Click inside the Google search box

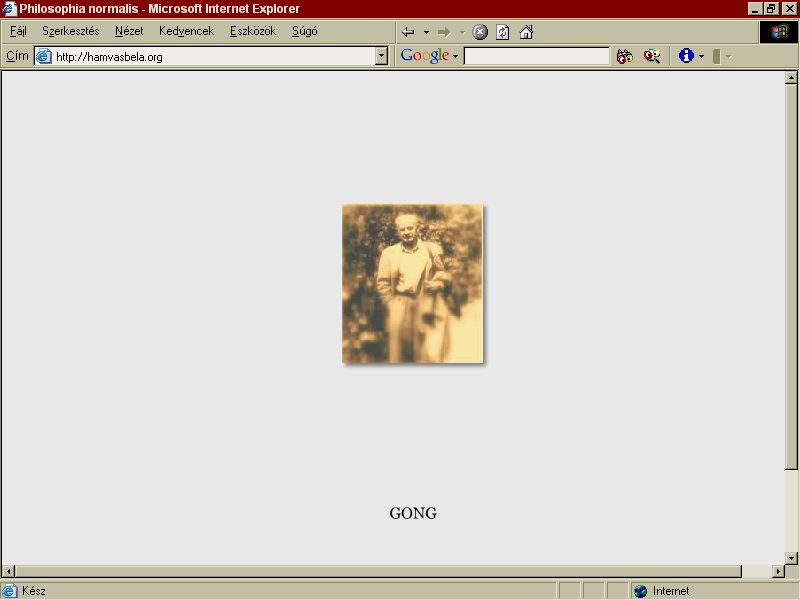pyautogui.click(x=537, y=56)
